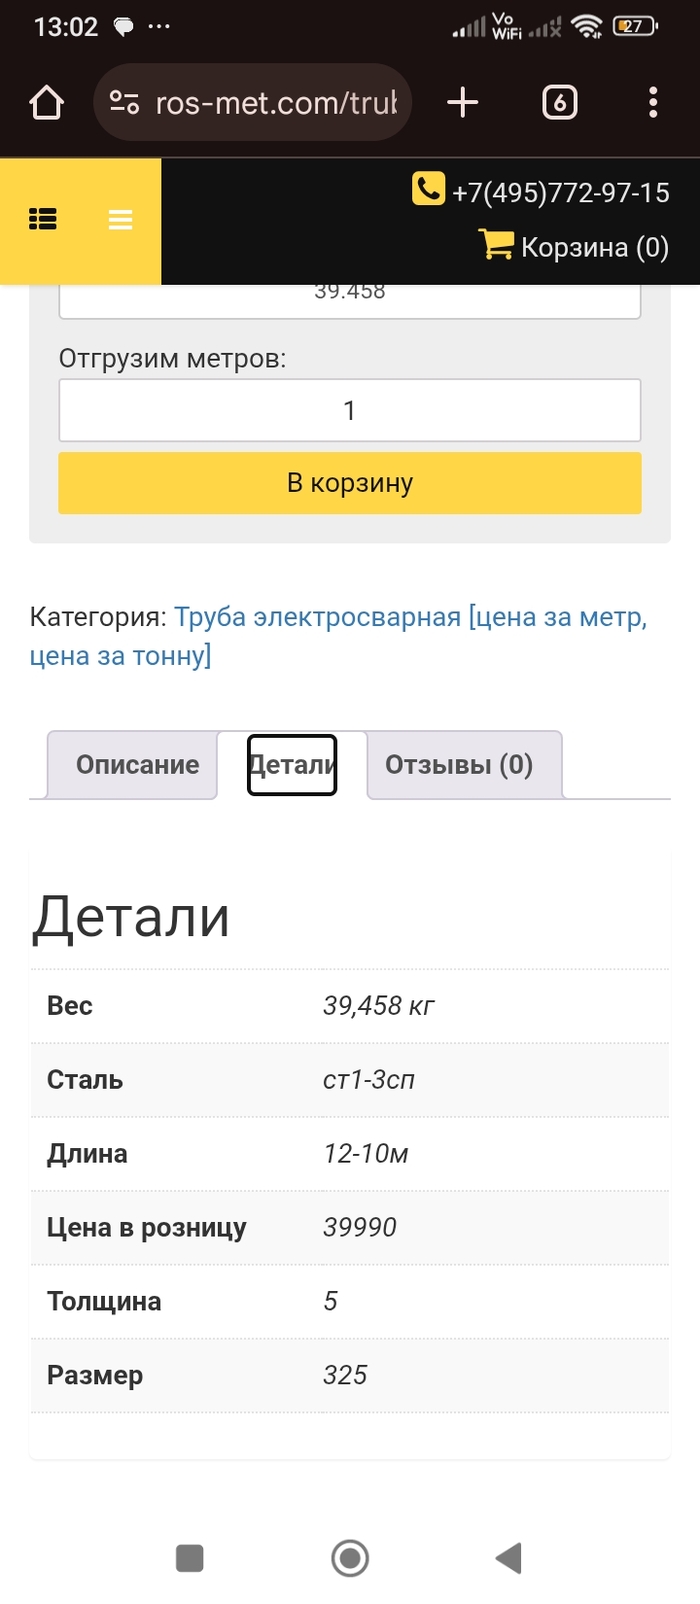Tap the Android back navigation button

(509, 1557)
